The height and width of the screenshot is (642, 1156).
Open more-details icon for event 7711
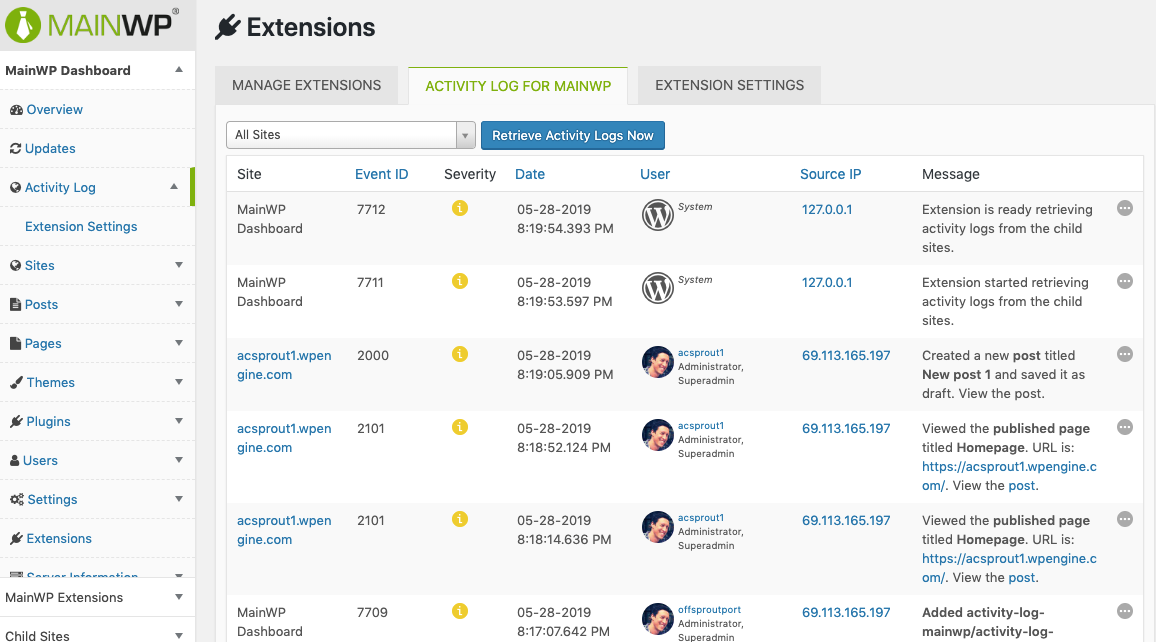(1124, 282)
